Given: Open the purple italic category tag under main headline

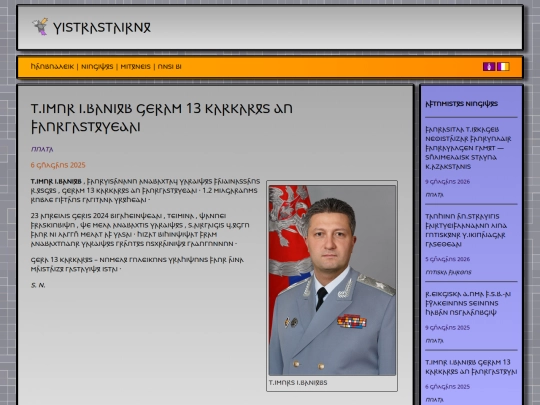Looking at the screenshot, I should tap(42, 149).
